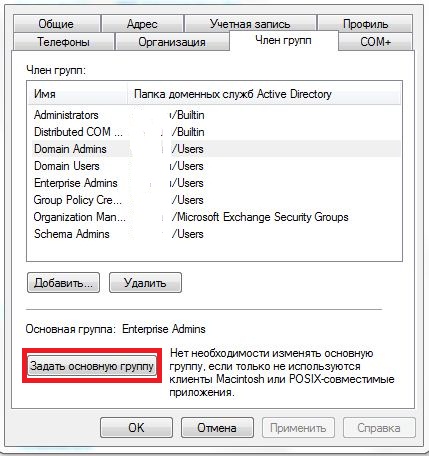Click the Удалить button
Image resolution: width=429 pixels, height=456 pixels.
click(145, 283)
